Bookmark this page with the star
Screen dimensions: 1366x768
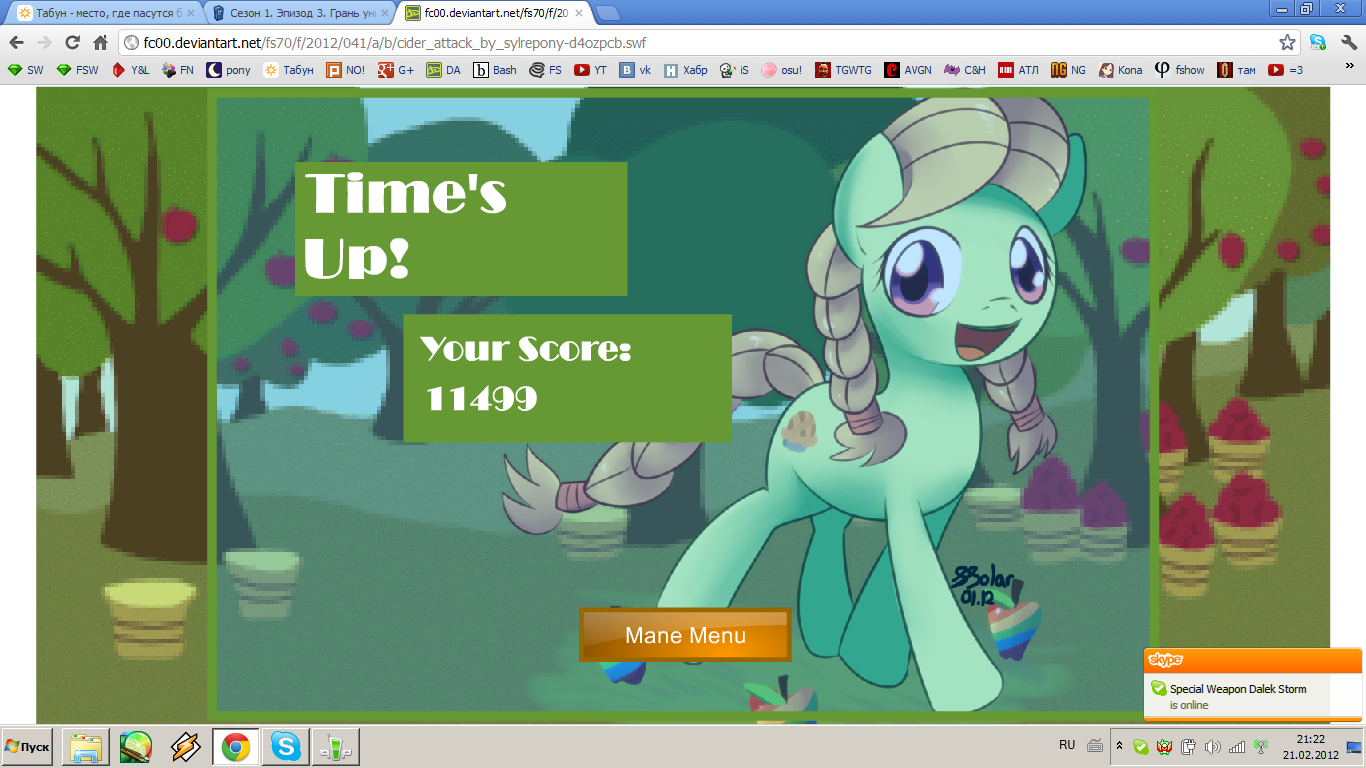pos(1287,43)
